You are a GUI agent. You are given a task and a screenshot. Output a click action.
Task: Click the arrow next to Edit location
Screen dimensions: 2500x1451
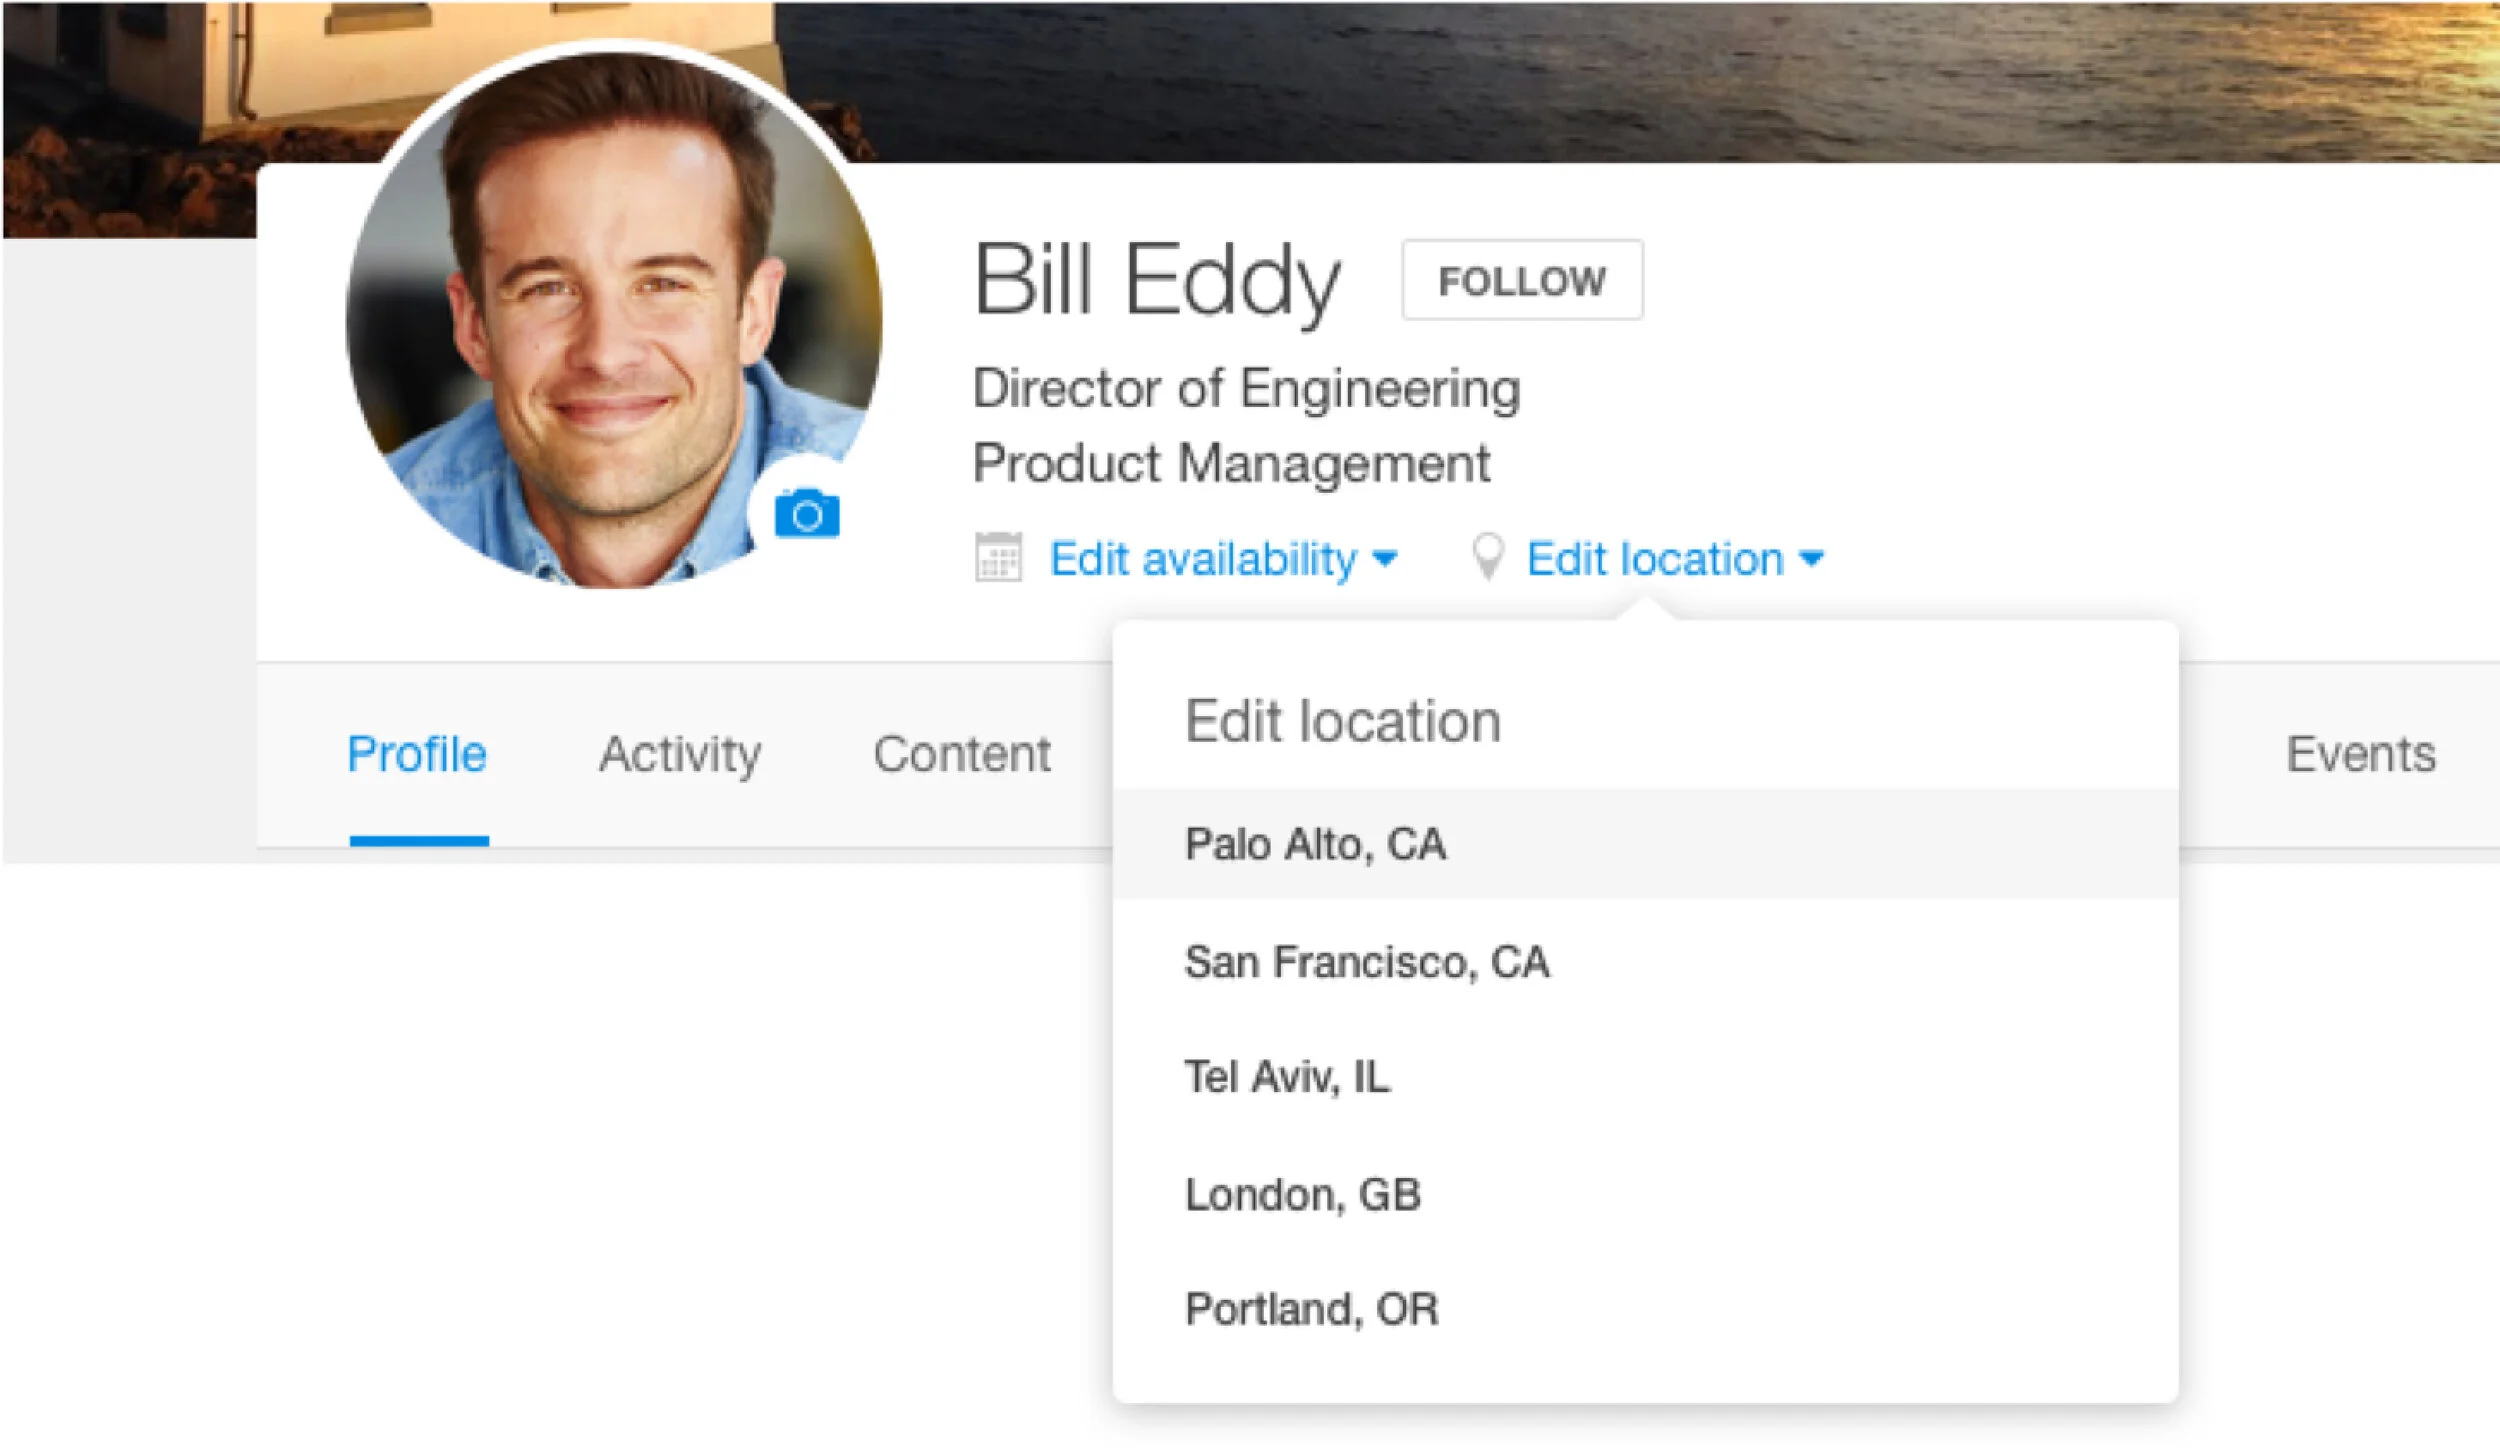click(1811, 559)
